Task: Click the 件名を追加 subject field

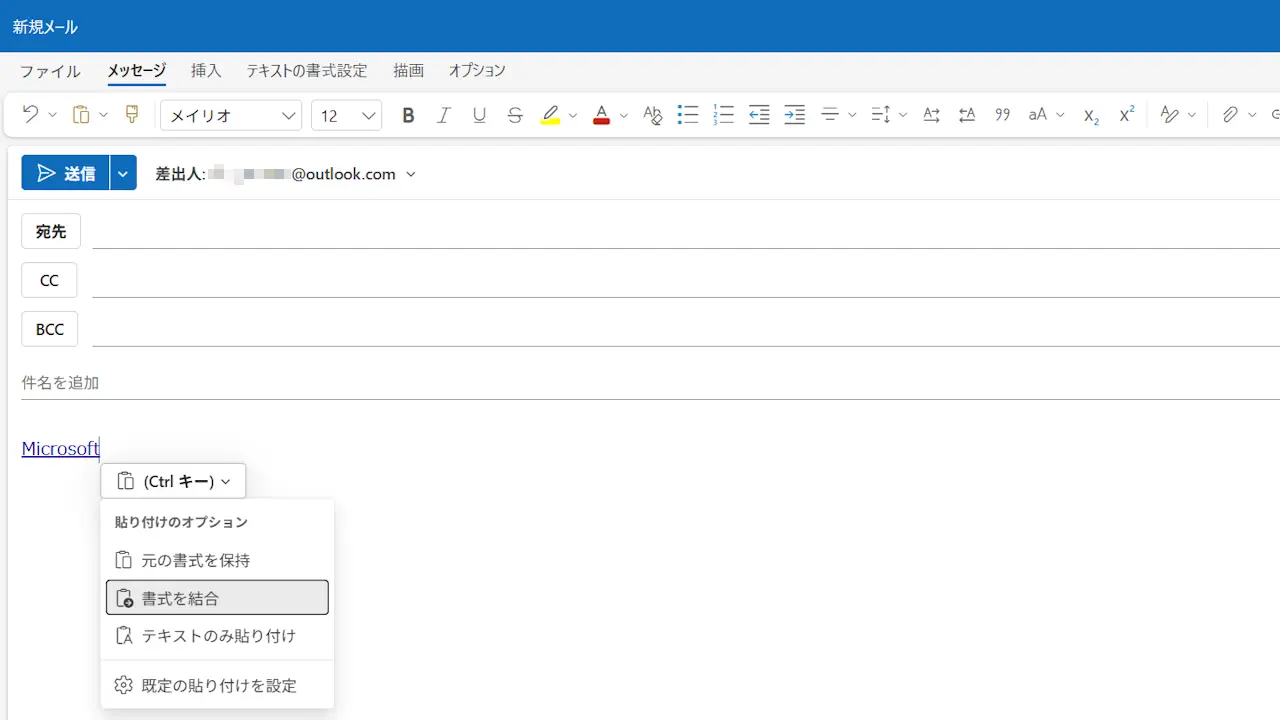Action: [400, 383]
